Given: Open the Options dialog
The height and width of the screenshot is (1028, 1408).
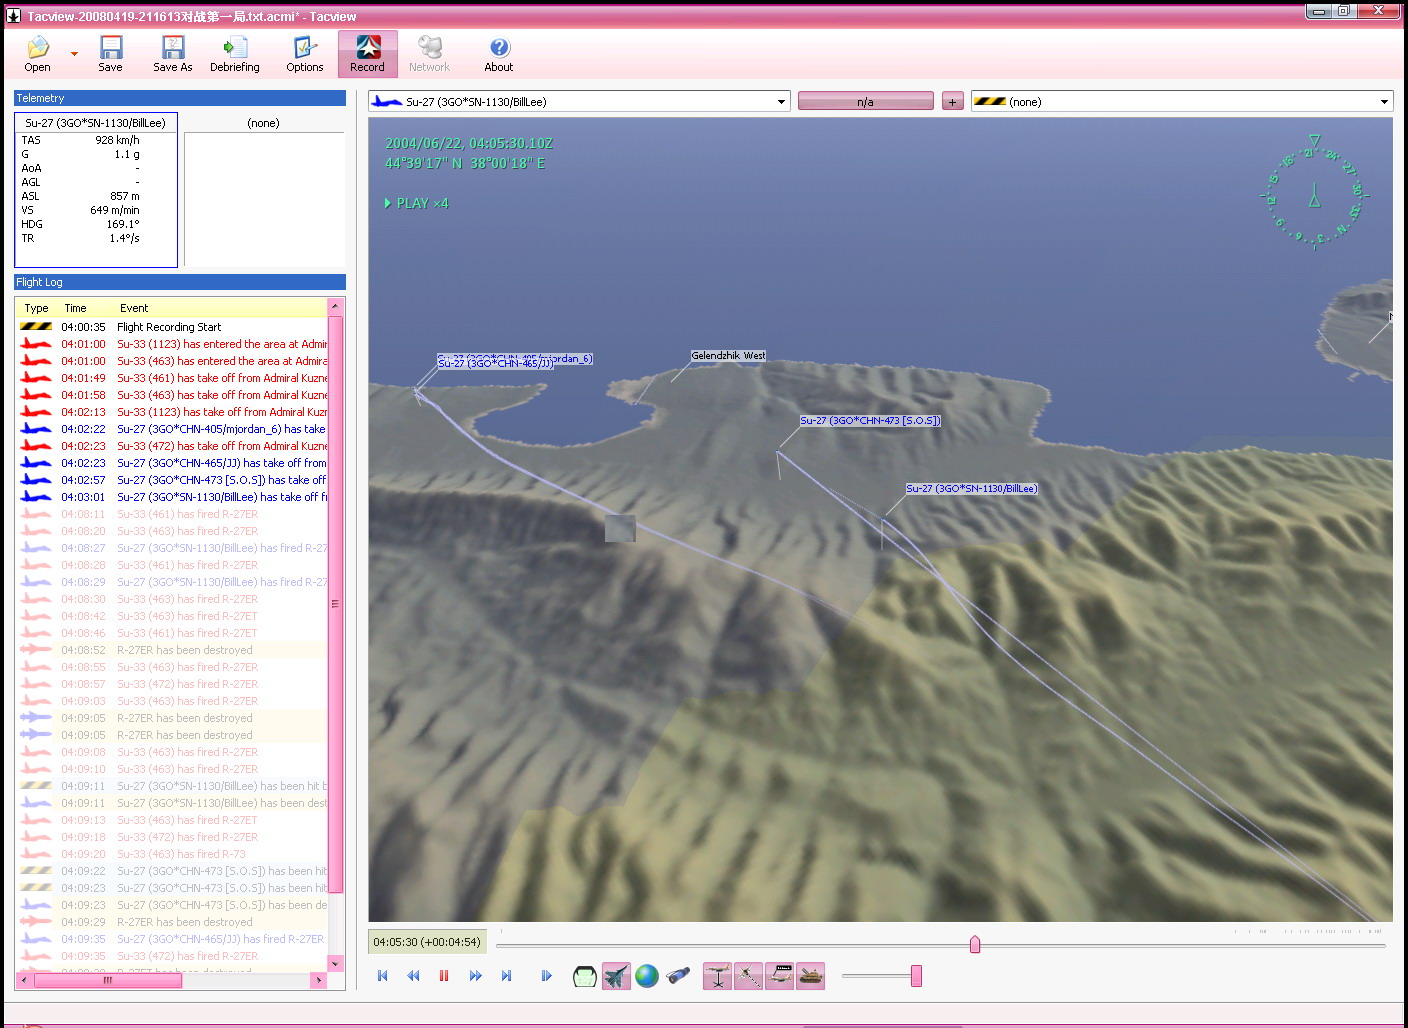Looking at the screenshot, I should (x=304, y=54).
